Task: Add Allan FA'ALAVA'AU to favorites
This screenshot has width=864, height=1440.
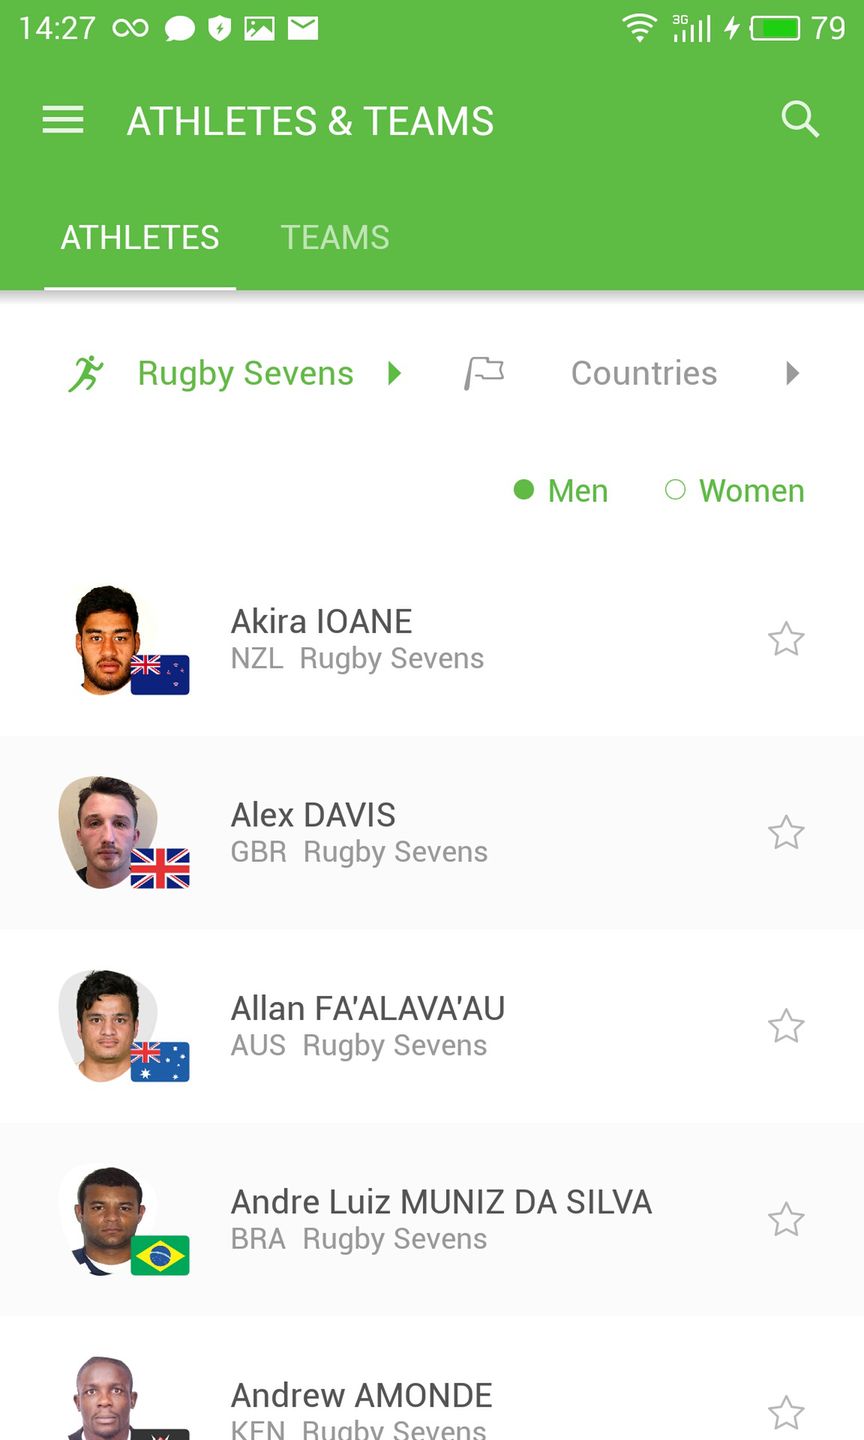Action: click(786, 1026)
